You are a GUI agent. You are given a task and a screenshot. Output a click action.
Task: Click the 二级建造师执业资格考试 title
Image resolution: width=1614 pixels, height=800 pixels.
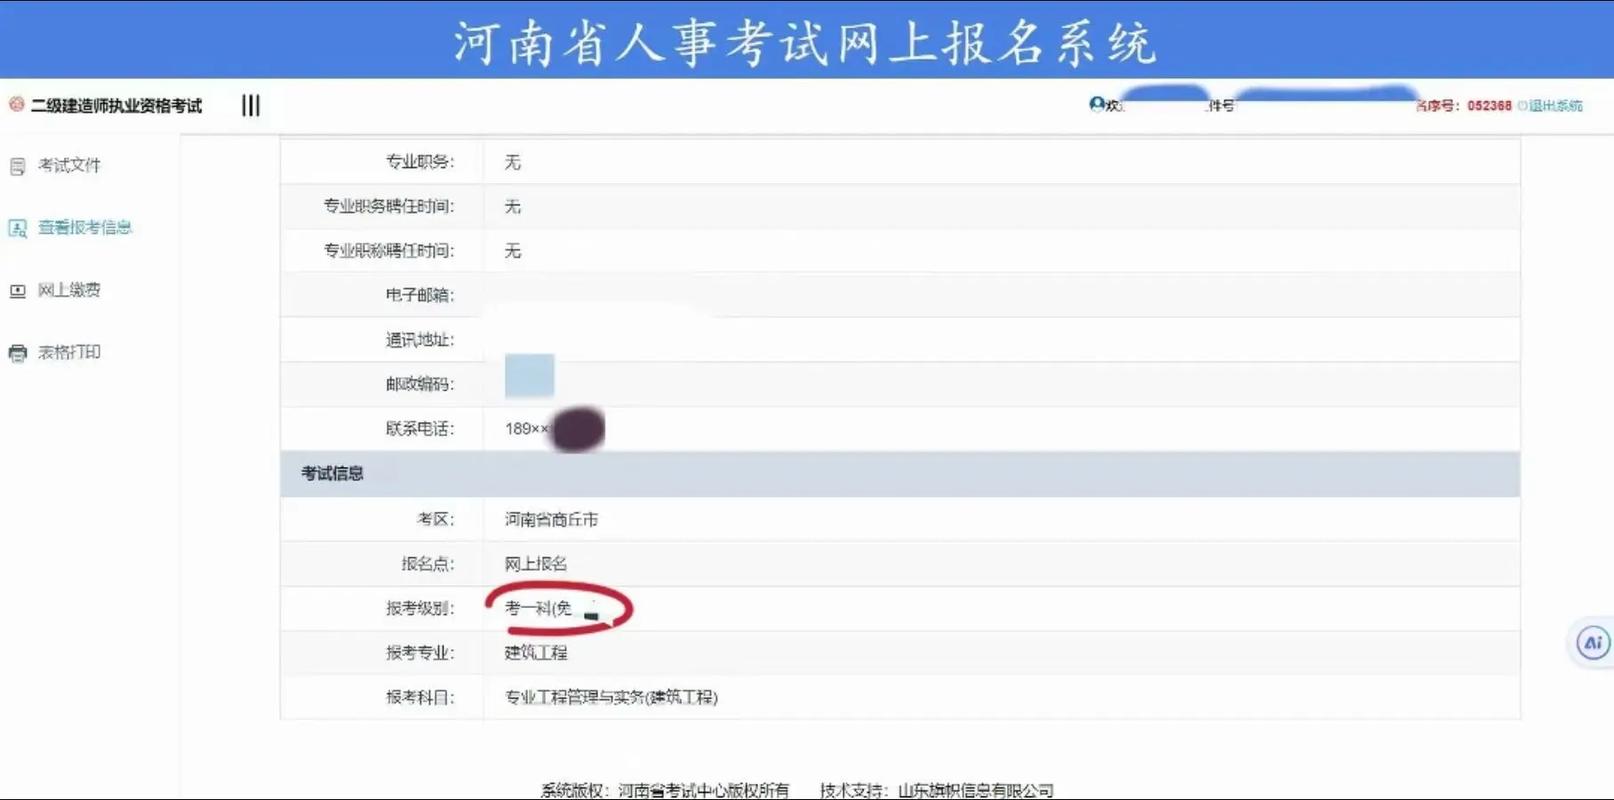[x=116, y=105]
